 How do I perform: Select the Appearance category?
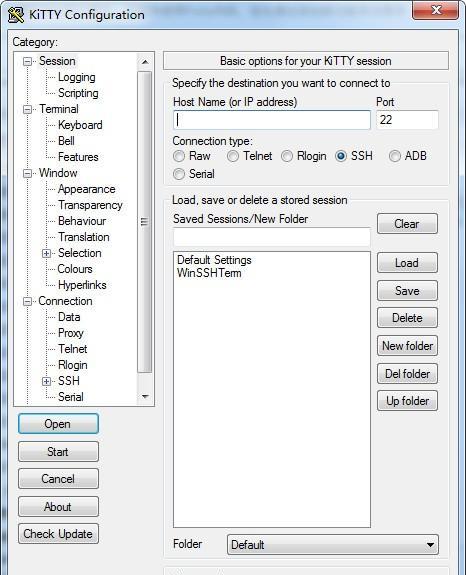(87, 189)
